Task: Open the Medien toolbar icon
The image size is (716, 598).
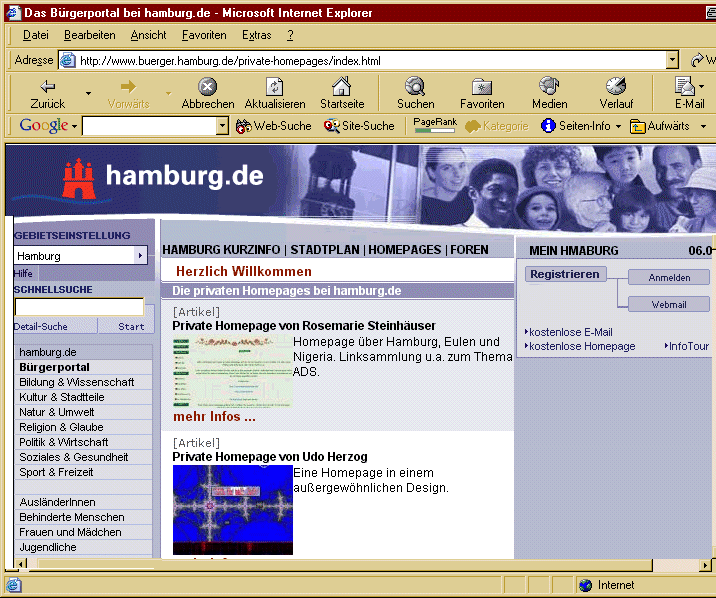Action: [549, 87]
